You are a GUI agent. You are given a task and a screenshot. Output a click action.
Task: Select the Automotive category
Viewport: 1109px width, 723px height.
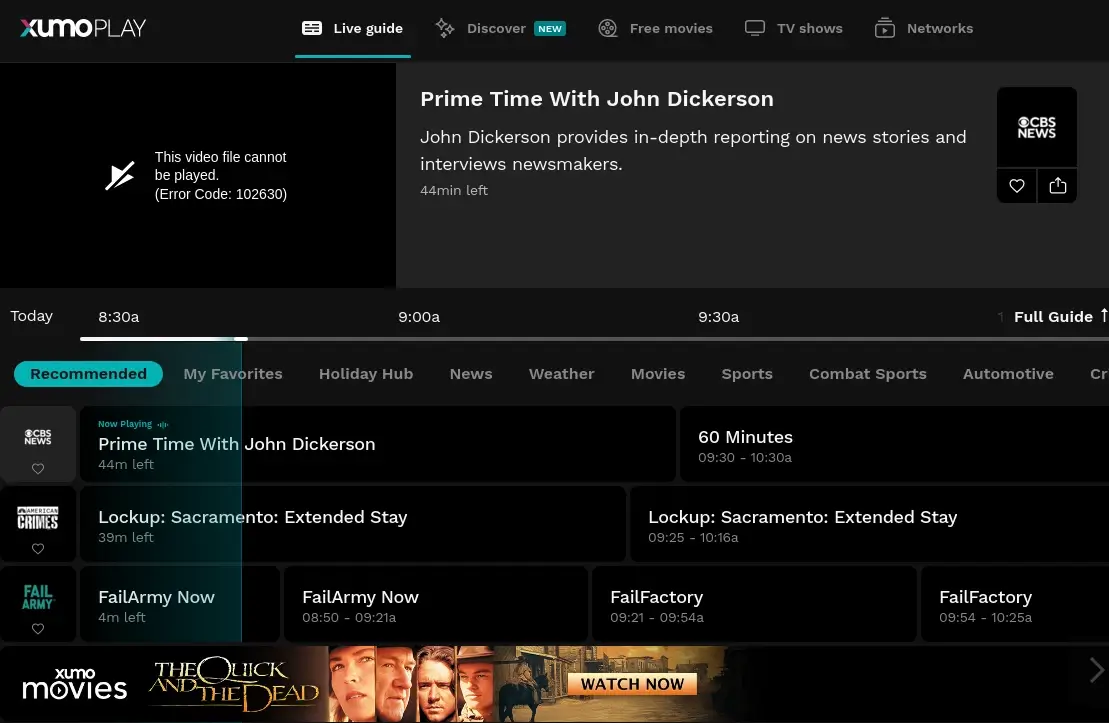tap(1008, 374)
